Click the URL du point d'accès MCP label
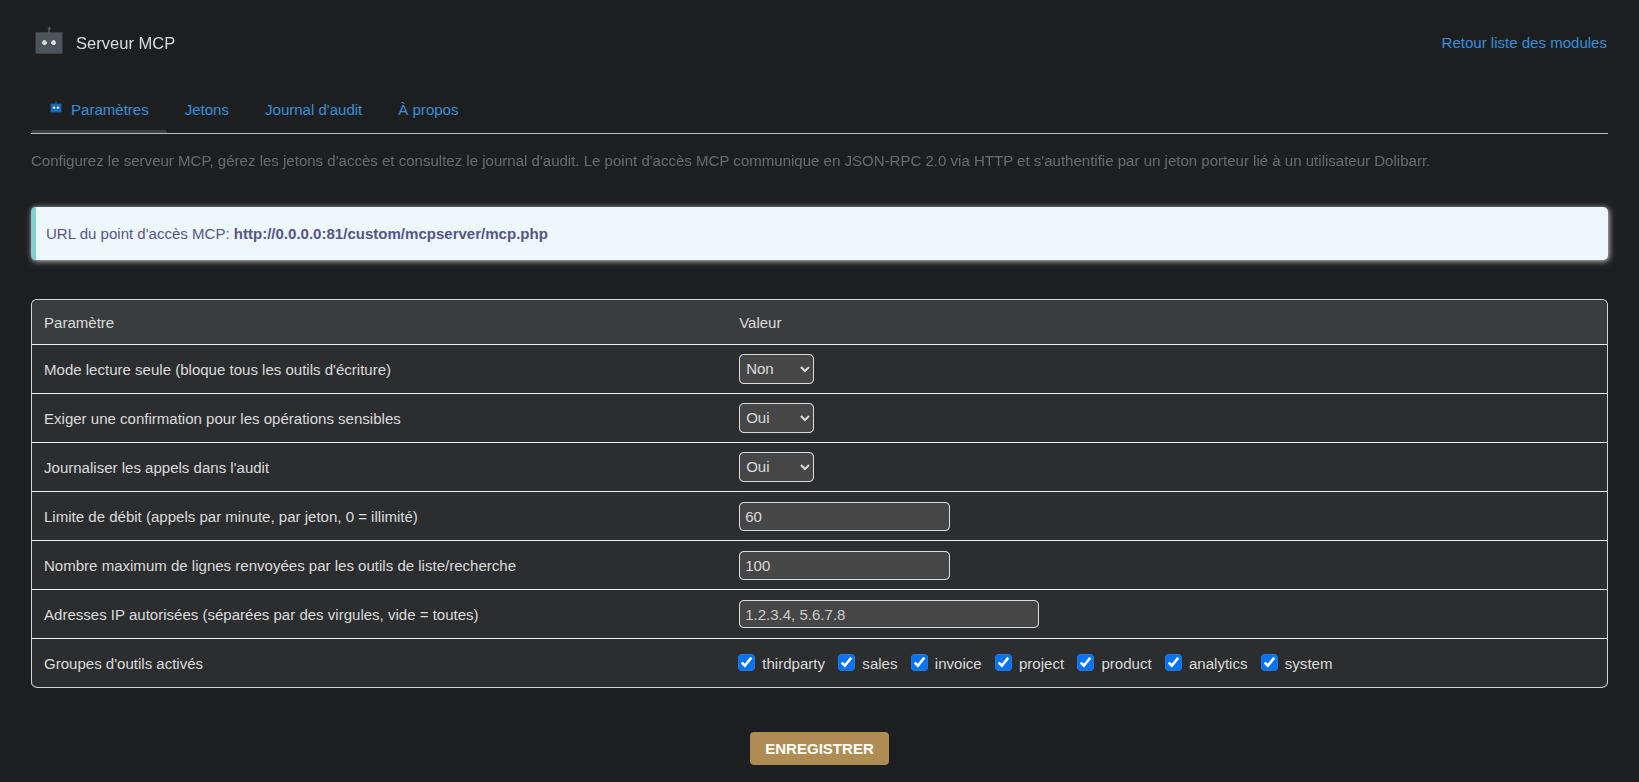Image resolution: width=1639 pixels, height=782 pixels. (x=138, y=234)
